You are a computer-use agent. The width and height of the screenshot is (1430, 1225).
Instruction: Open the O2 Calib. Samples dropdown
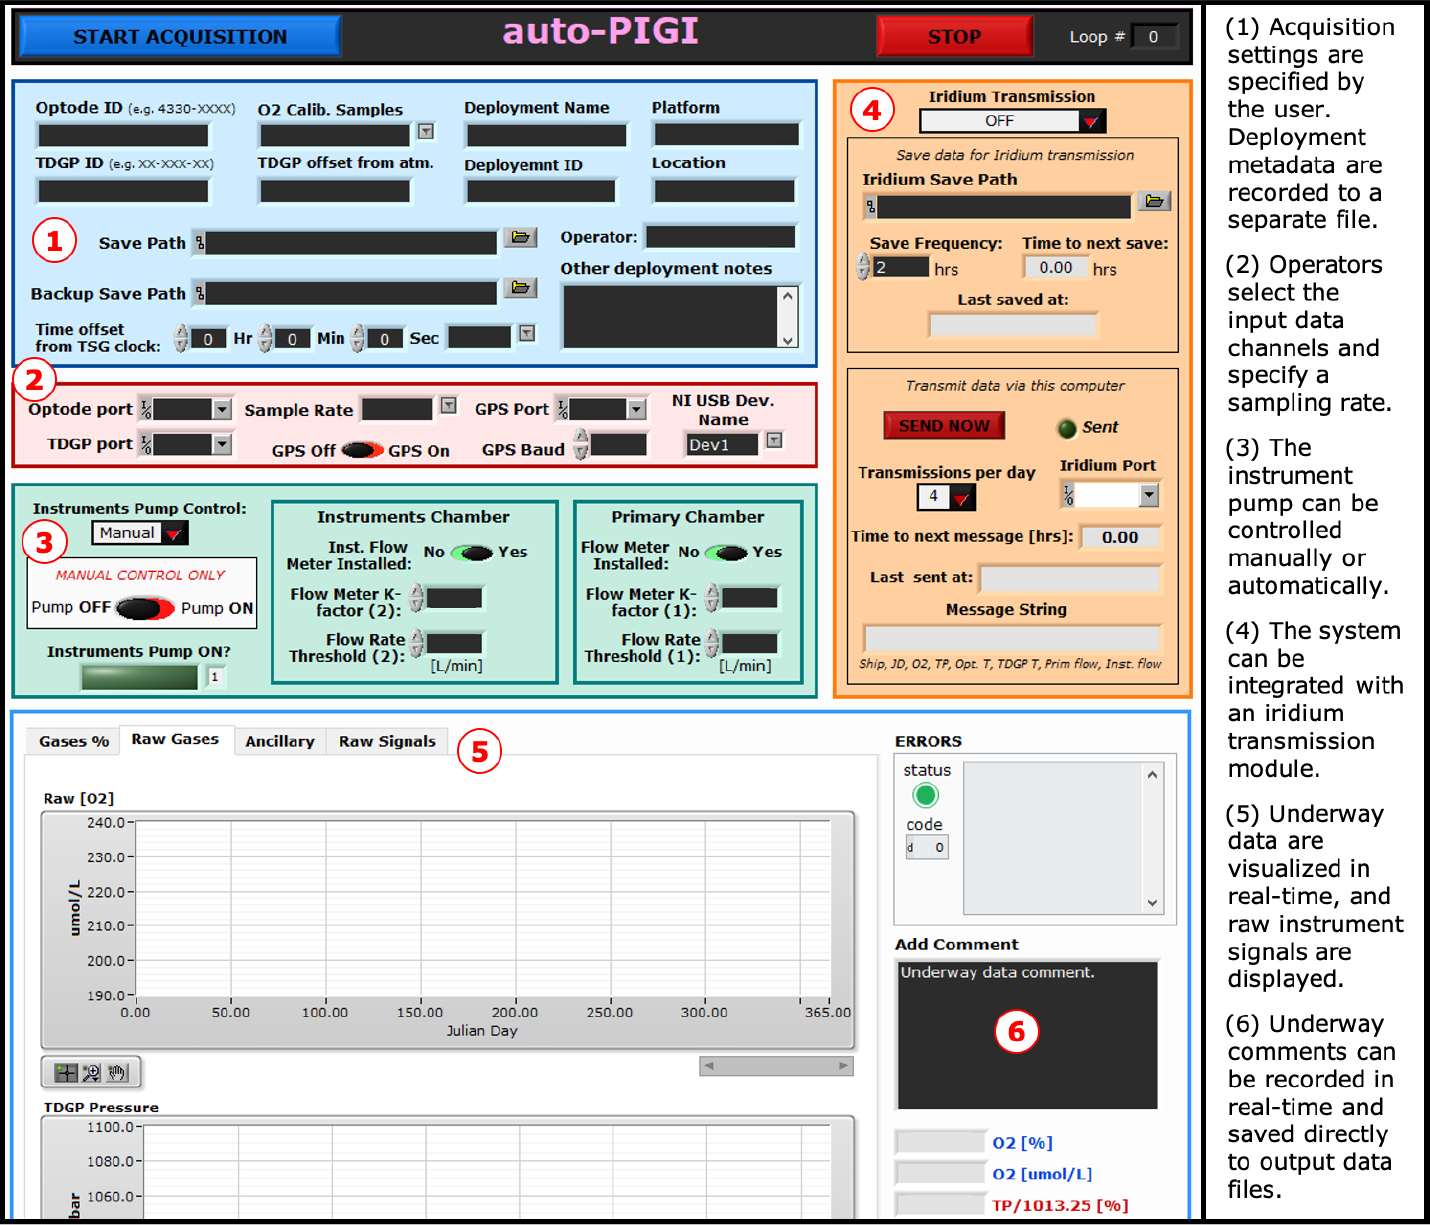tap(426, 131)
